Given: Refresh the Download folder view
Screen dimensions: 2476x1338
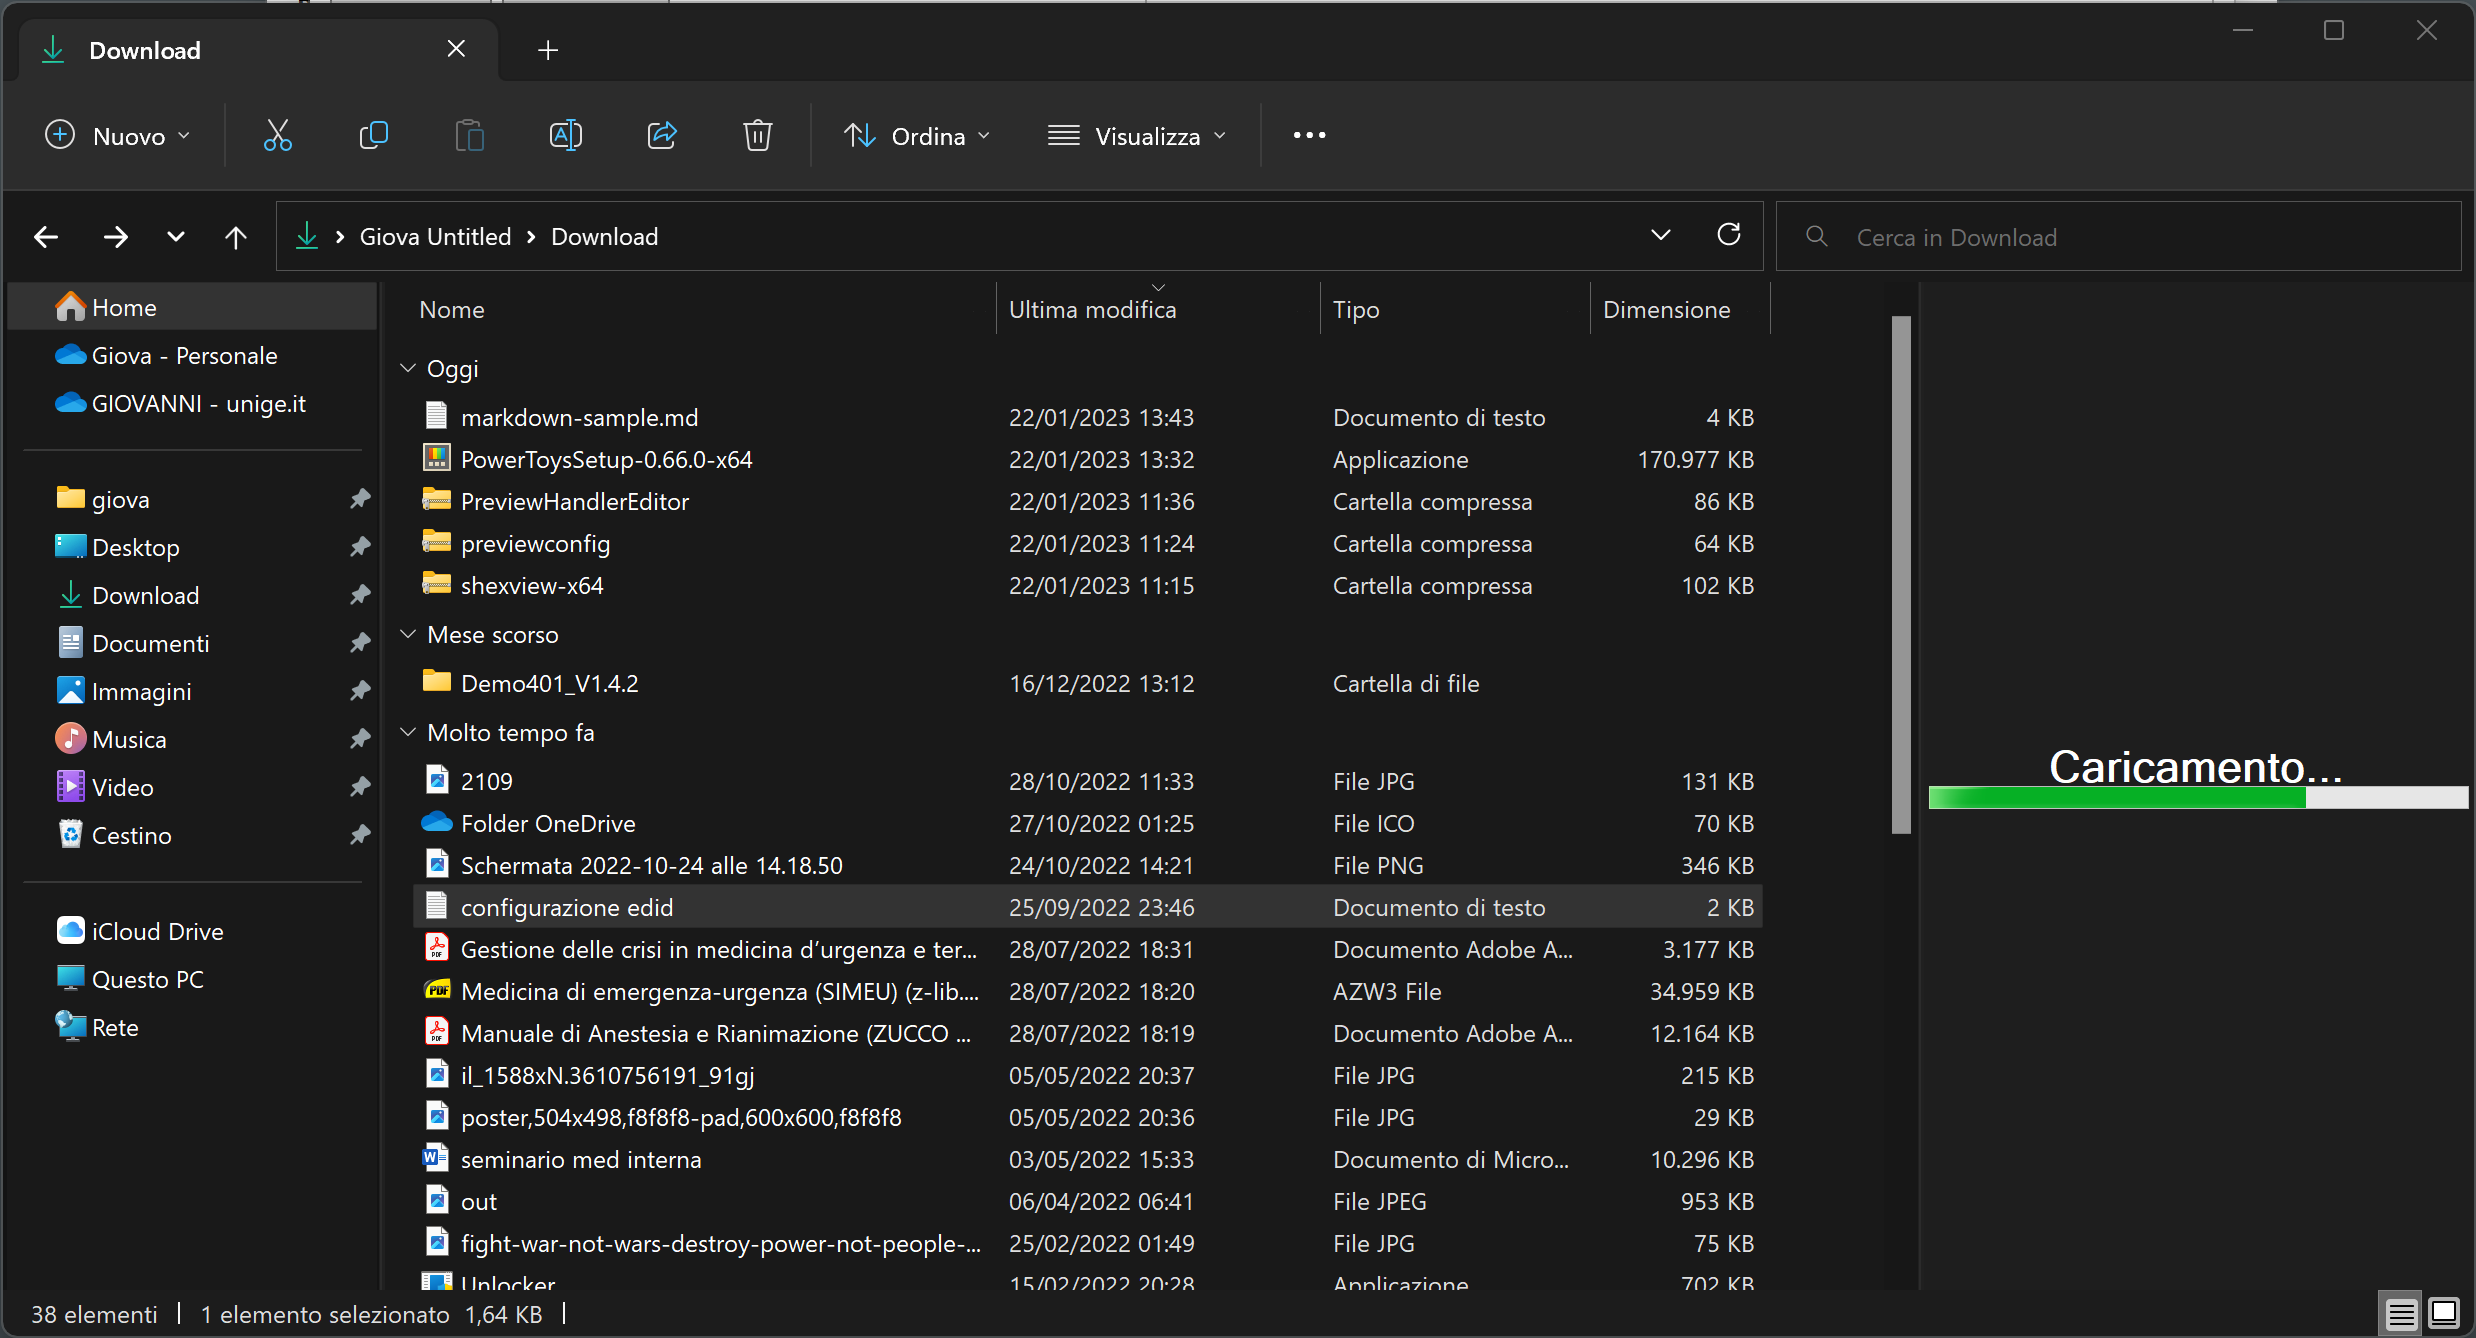Looking at the screenshot, I should click(1729, 235).
